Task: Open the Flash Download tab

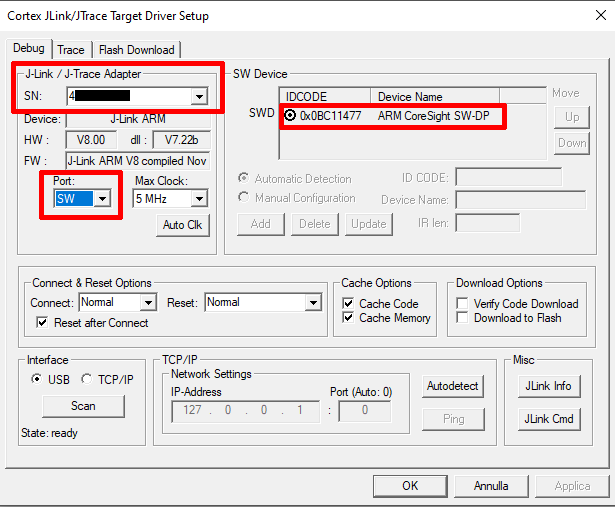Action: point(135,50)
